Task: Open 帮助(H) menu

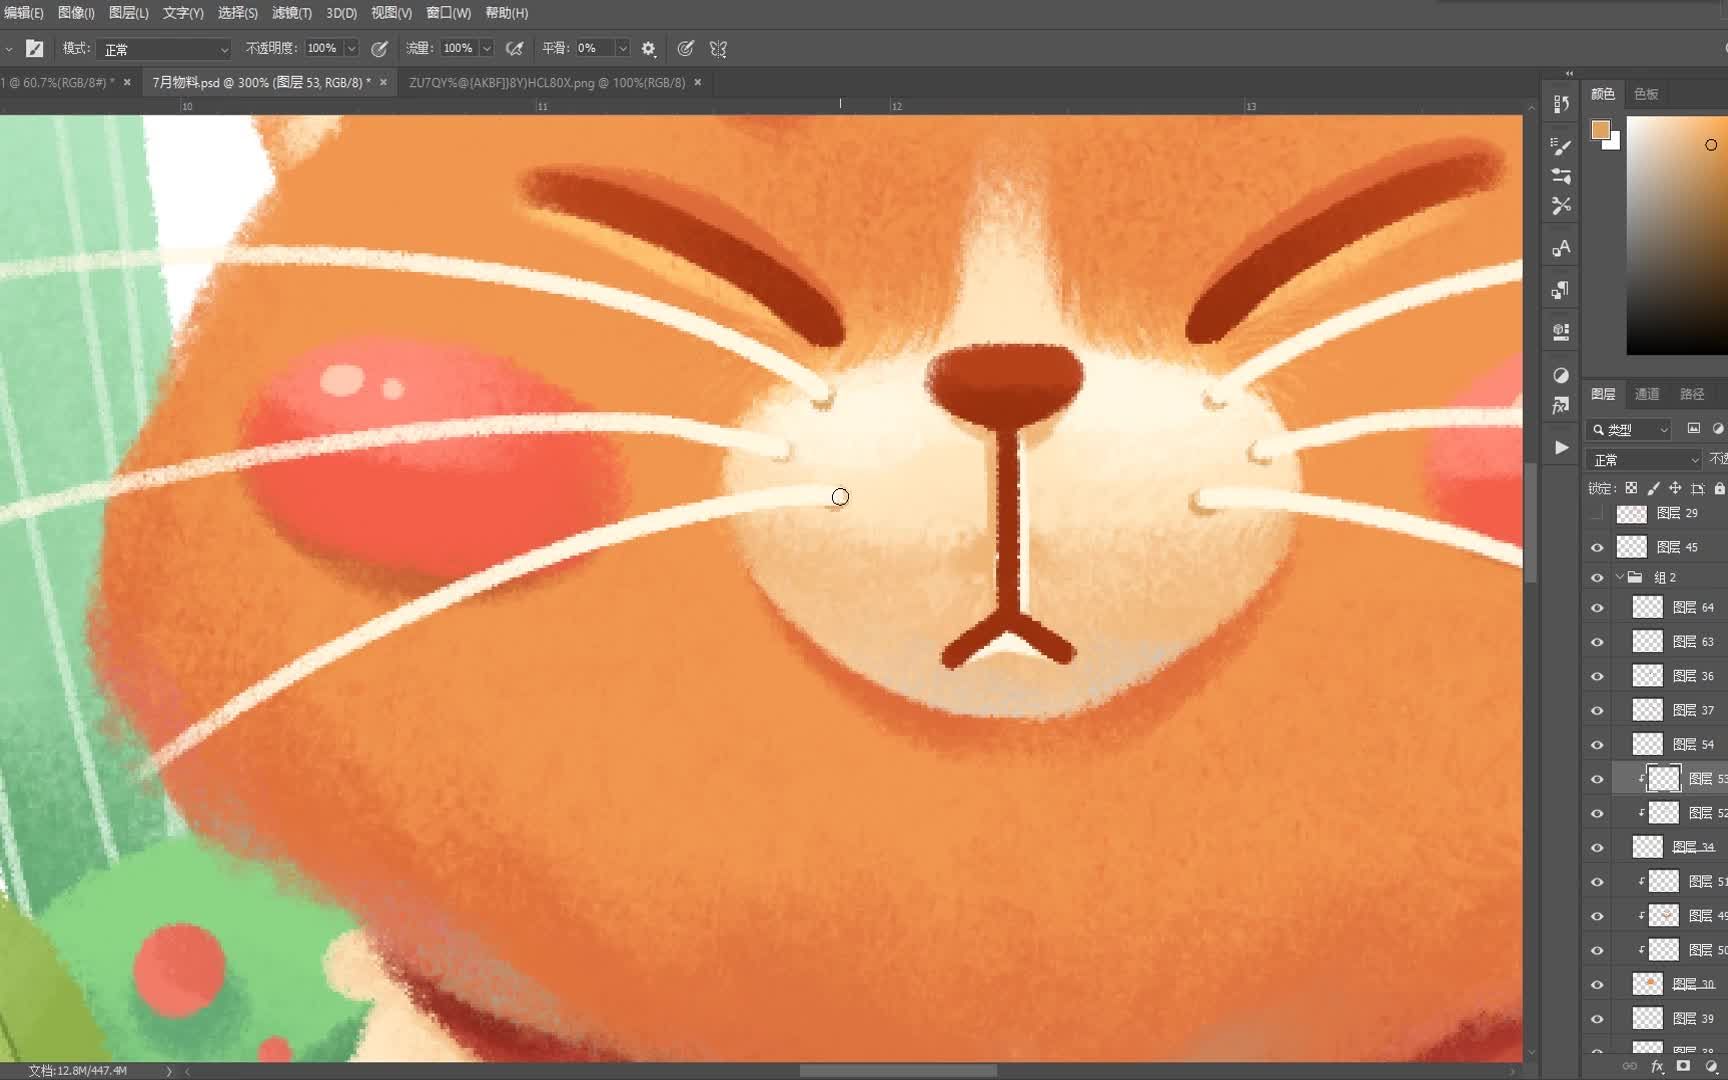Action: click(x=507, y=13)
